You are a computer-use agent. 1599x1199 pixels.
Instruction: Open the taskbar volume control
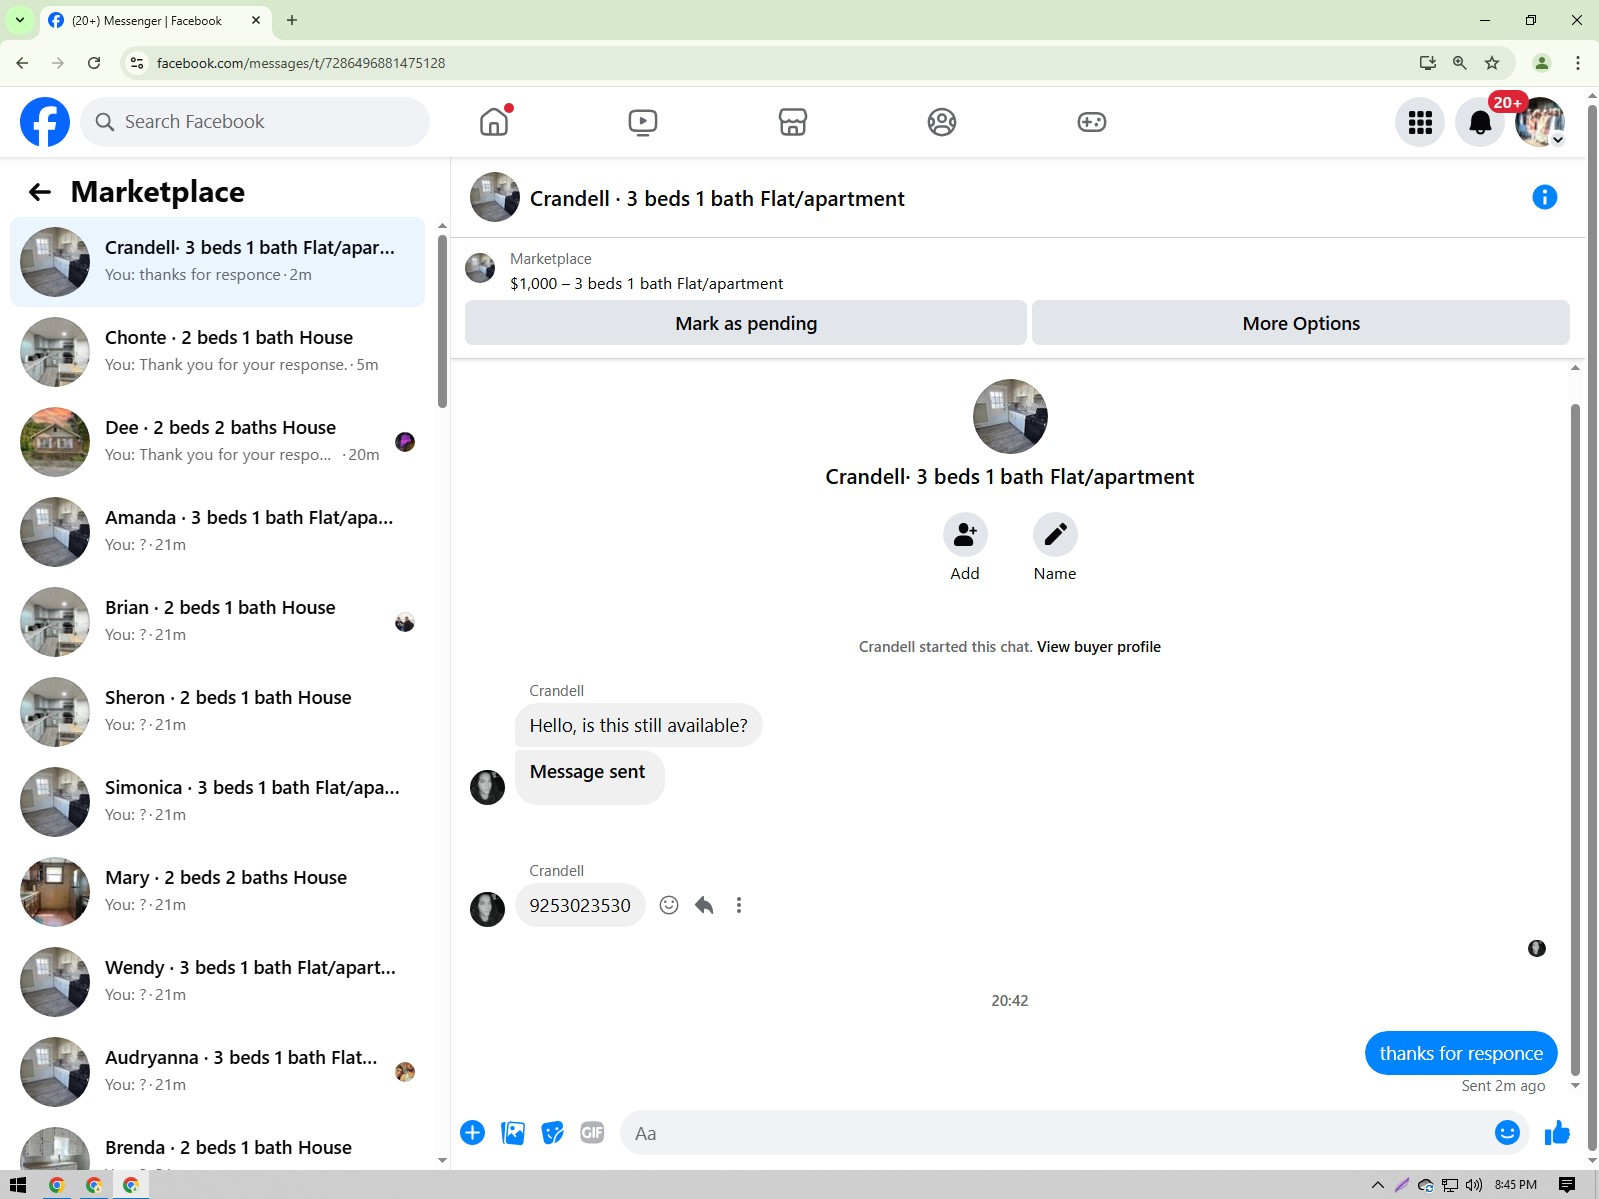click(1474, 1185)
